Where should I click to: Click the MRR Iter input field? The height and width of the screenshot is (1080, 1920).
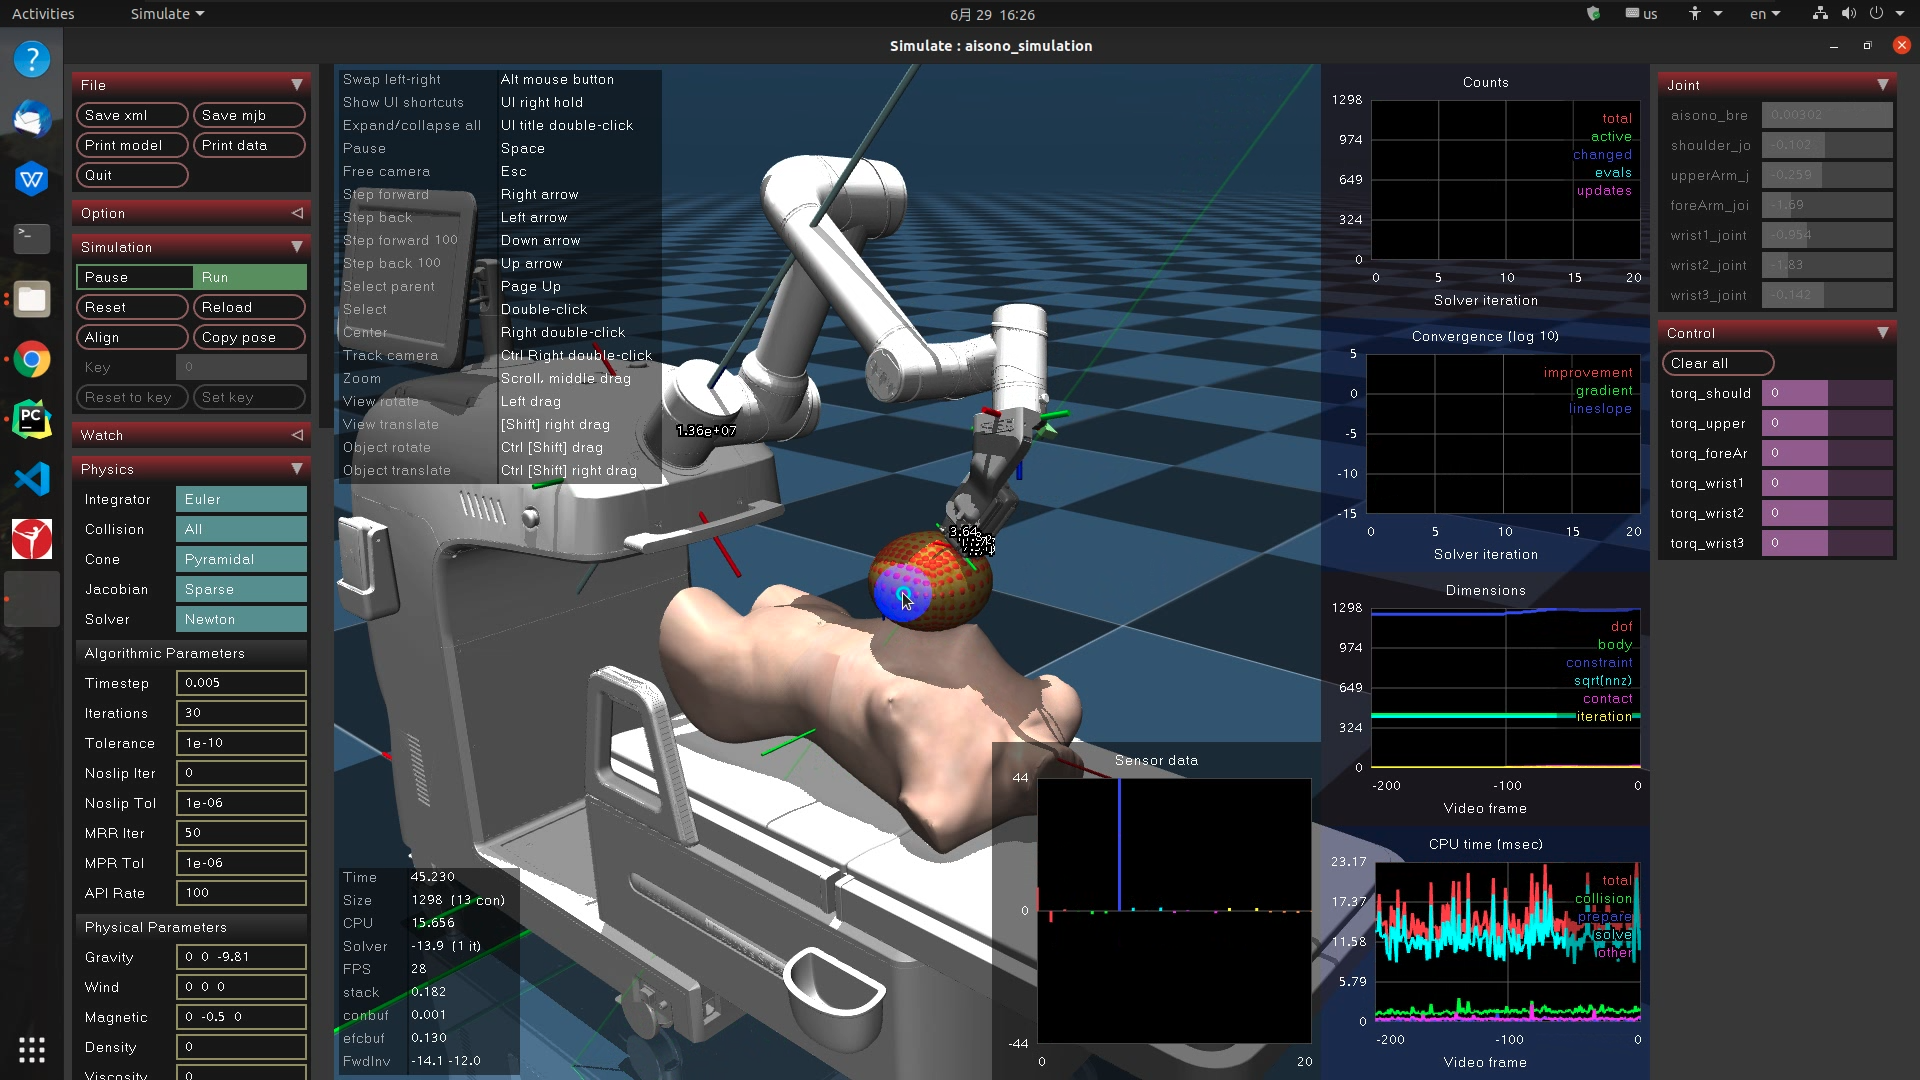pyautogui.click(x=241, y=833)
